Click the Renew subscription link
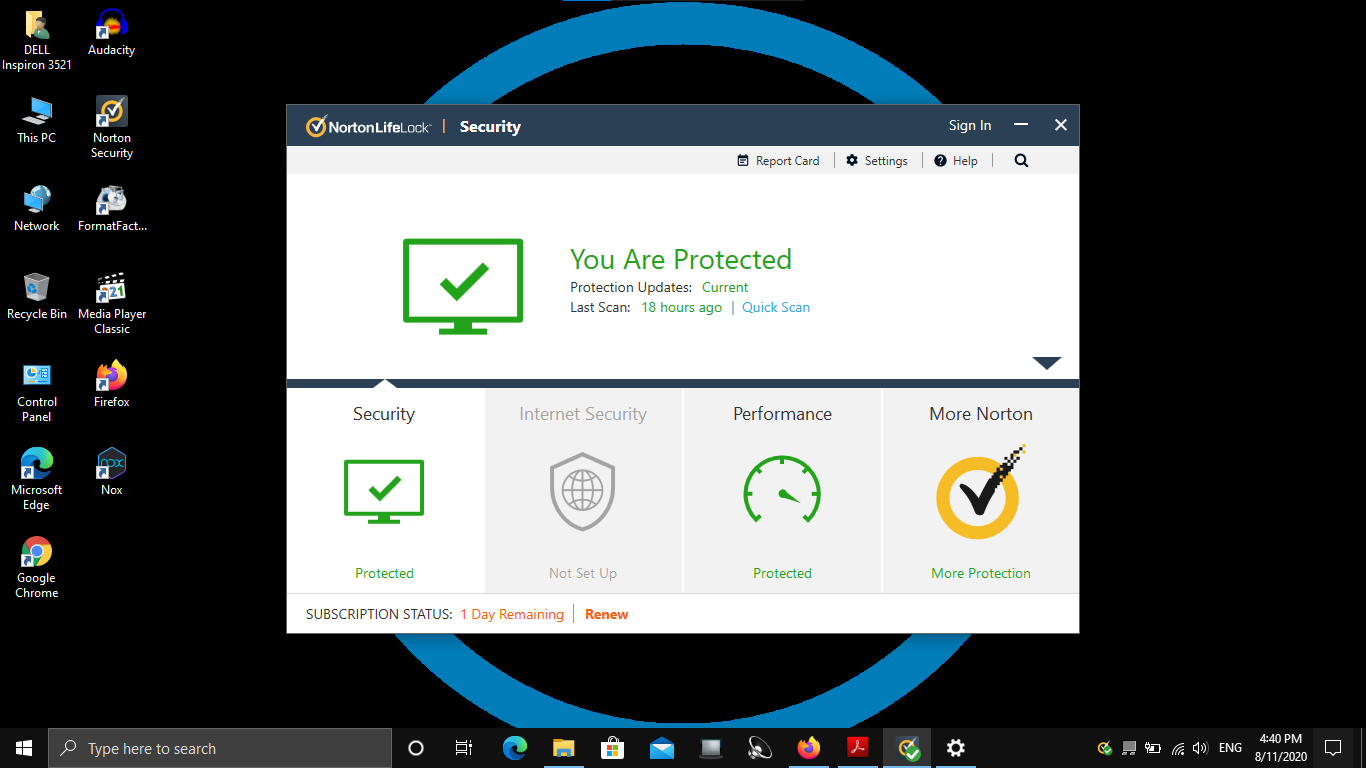This screenshot has width=1366, height=768. [607, 614]
